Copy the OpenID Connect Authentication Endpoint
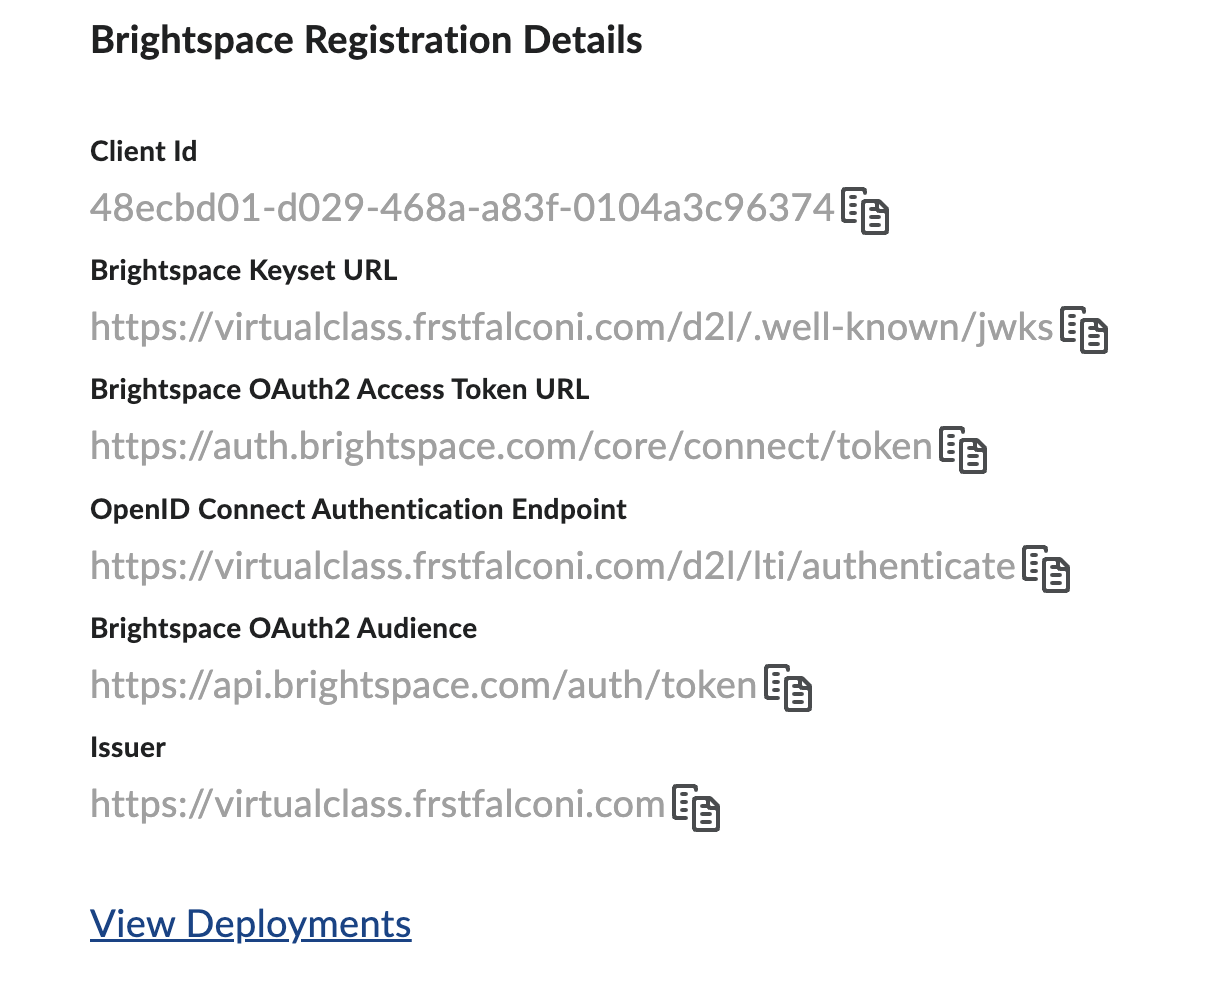Image resolution: width=1218 pixels, height=1002 pixels. point(1046,568)
